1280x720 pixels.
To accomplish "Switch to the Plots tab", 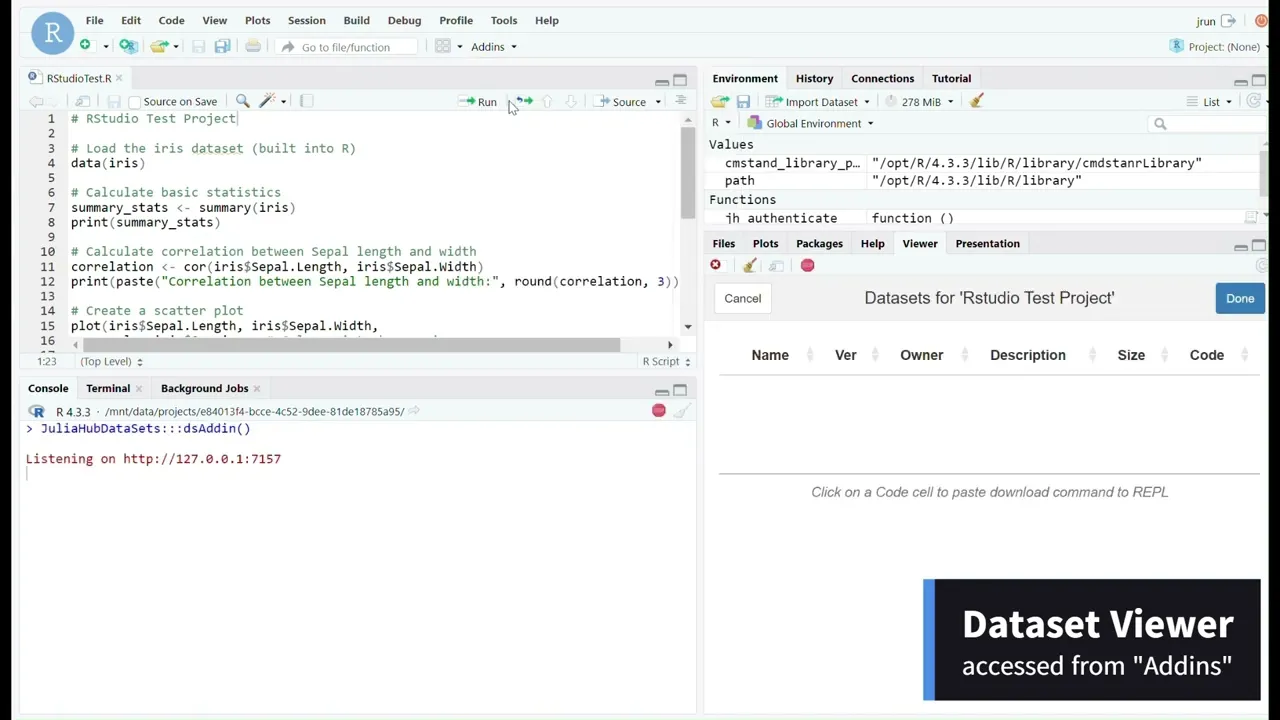I will tap(765, 243).
